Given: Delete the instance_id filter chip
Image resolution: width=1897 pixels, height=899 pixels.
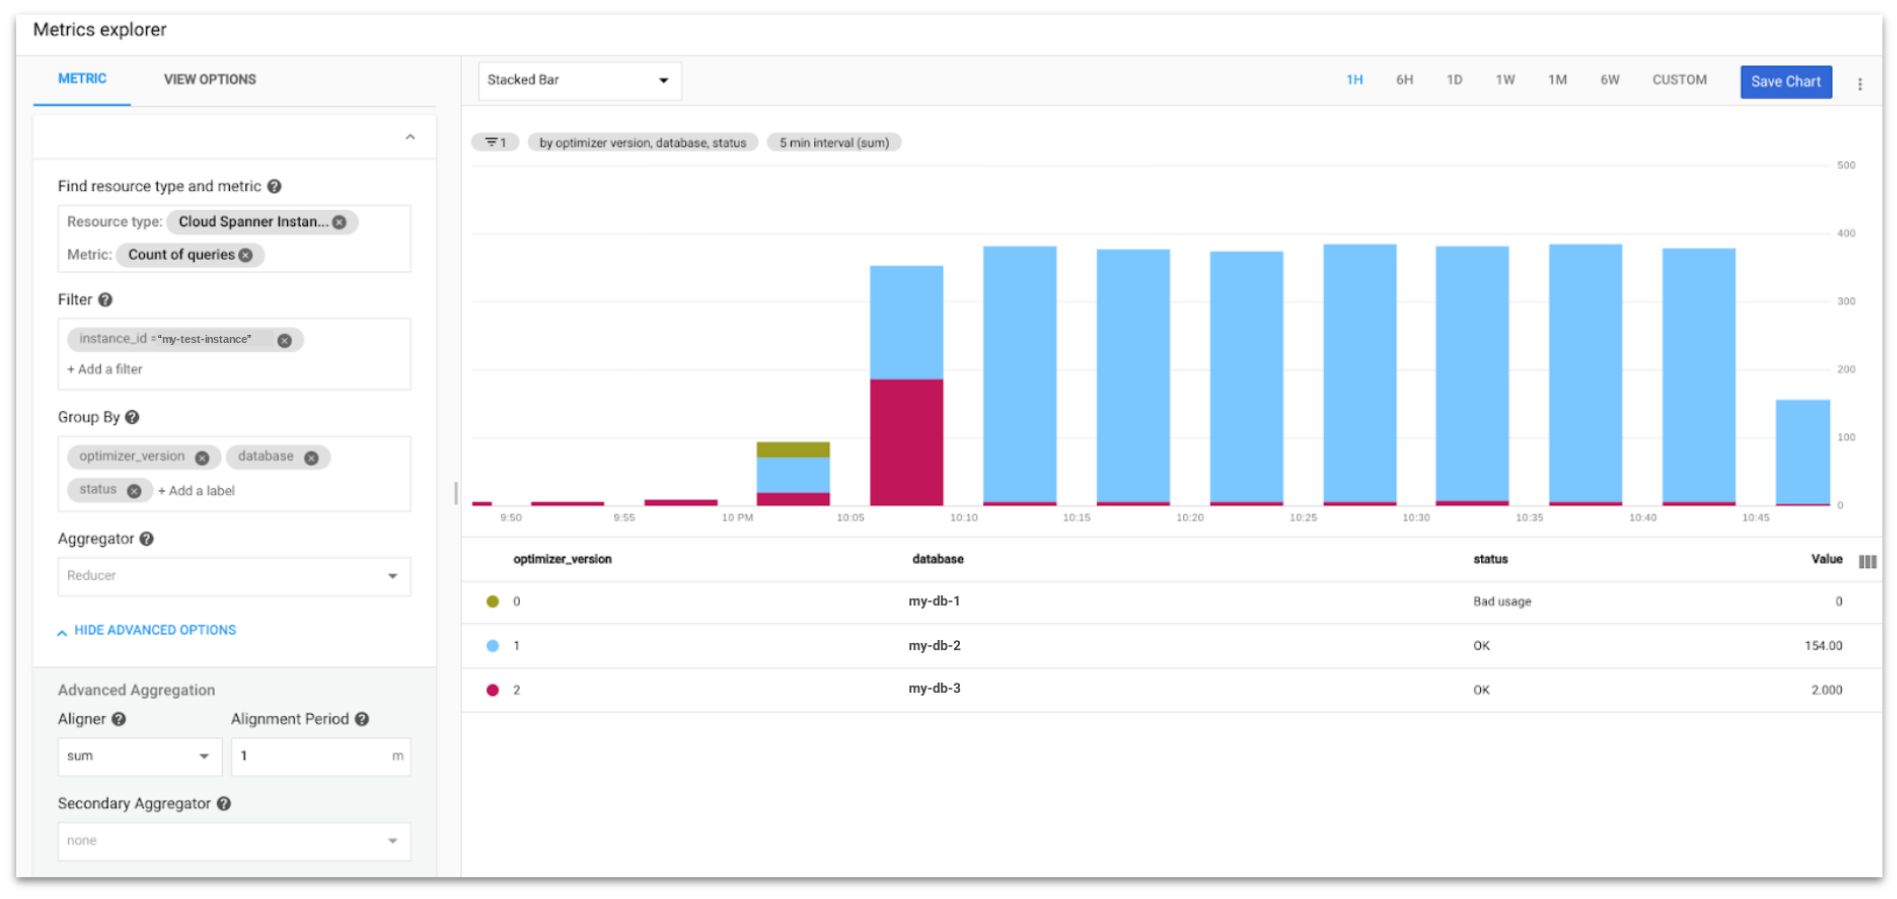Looking at the screenshot, I should 284,340.
